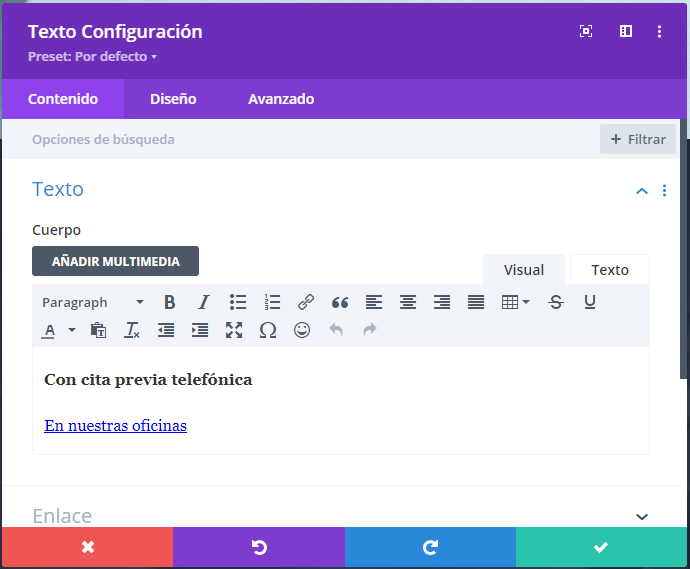This screenshot has height=569, width=690.
Task: Apply blockquote formatting
Action: (340, 302)
